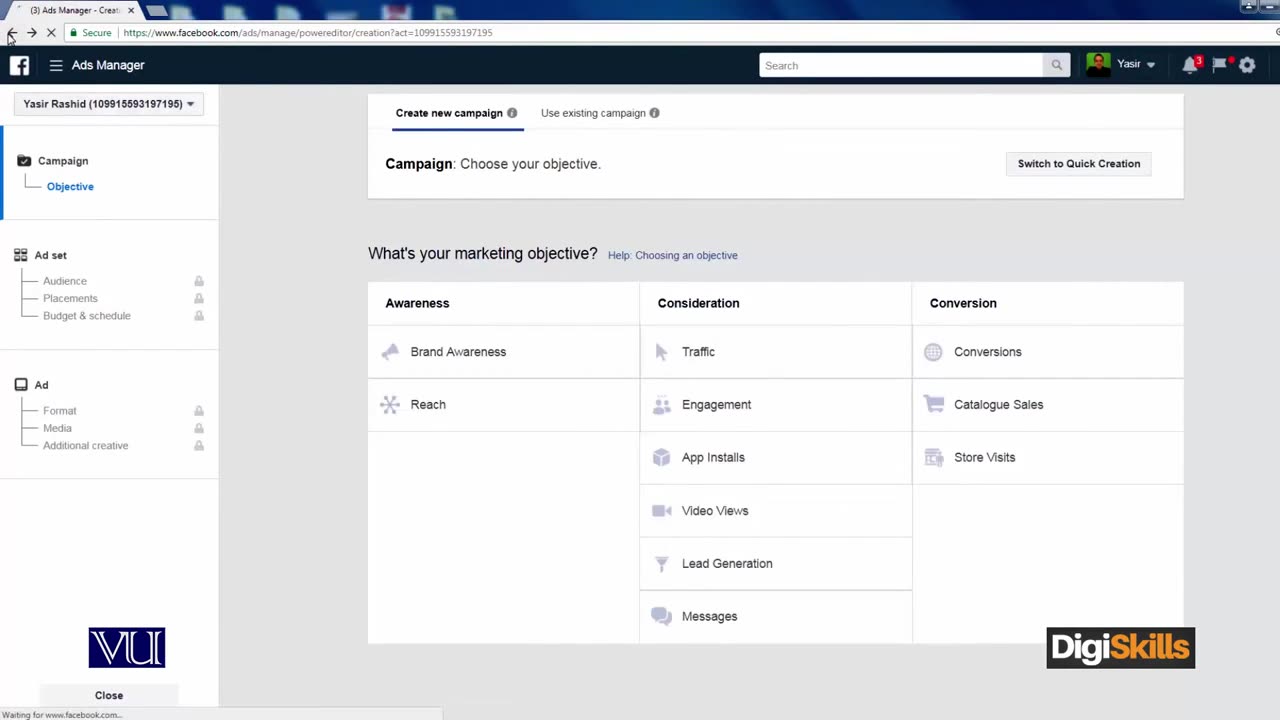Click the Campaign folder icon in sidebar
Screen dimensions: 1280x720
coord(24,161)
